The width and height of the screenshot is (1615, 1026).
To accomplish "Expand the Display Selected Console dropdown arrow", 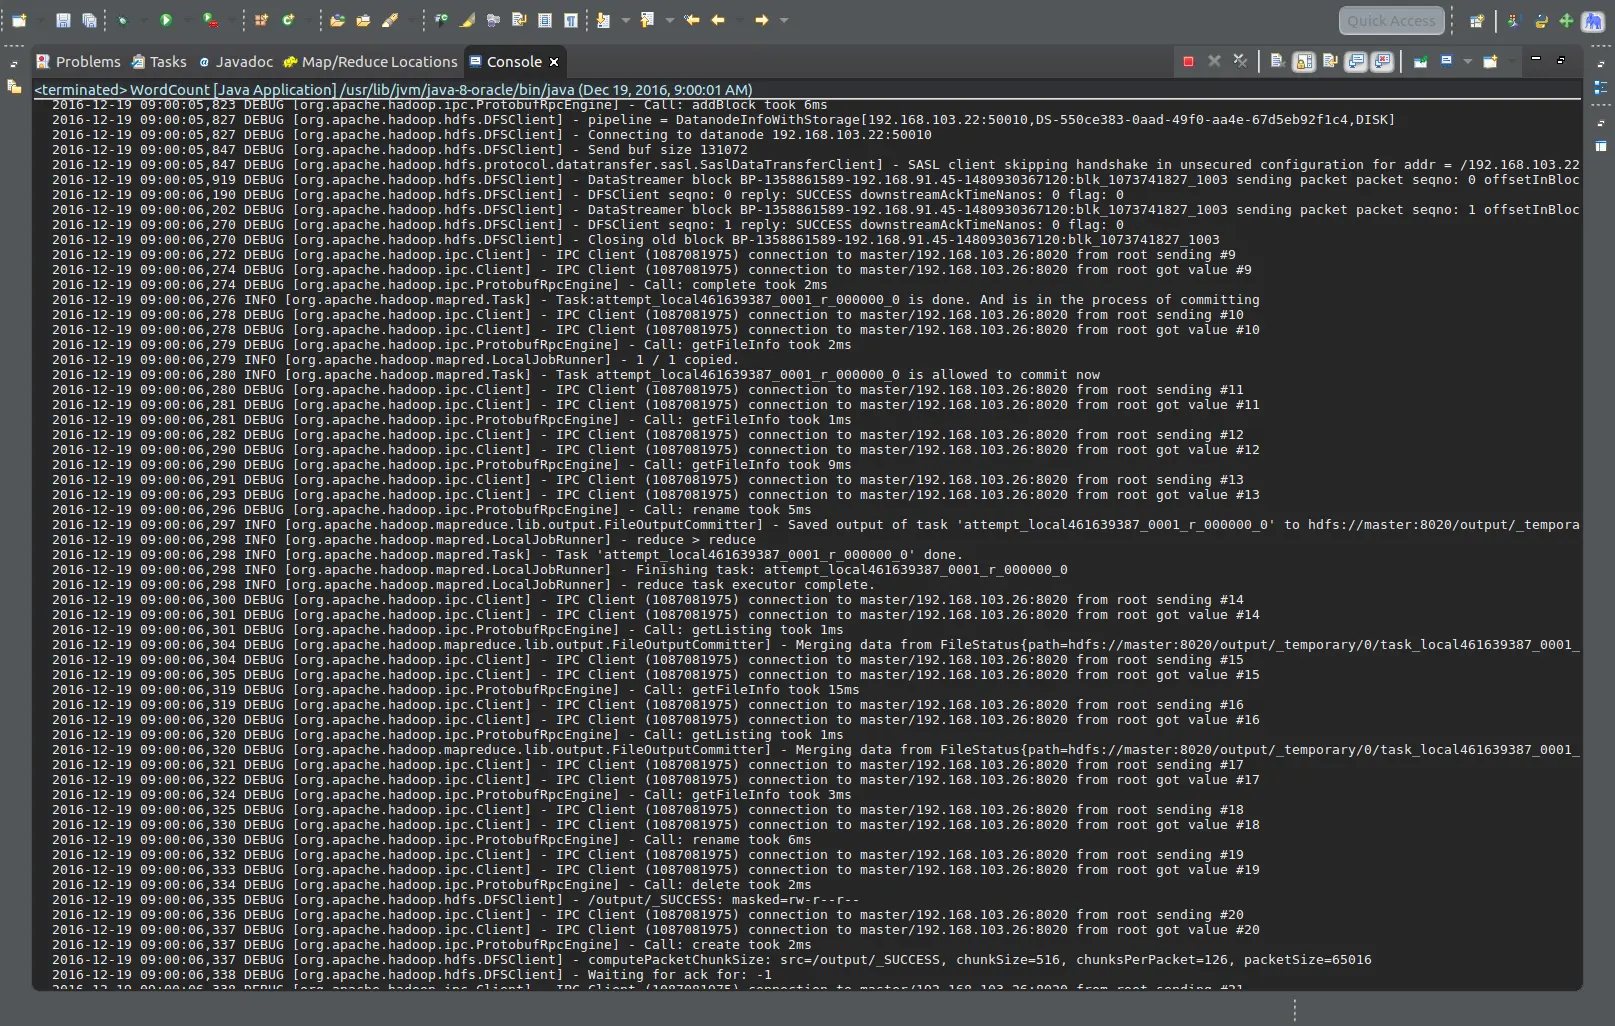I will click(1467, 62).
